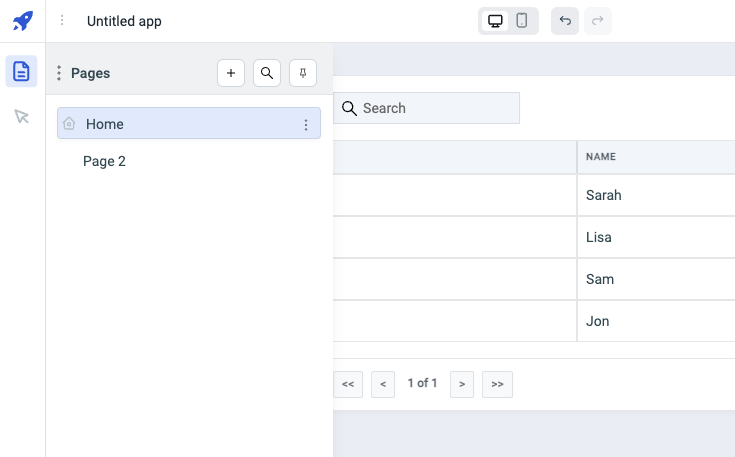Click the redo arrow button
Screen dimensions: 735x457
[x=598, y=21]
